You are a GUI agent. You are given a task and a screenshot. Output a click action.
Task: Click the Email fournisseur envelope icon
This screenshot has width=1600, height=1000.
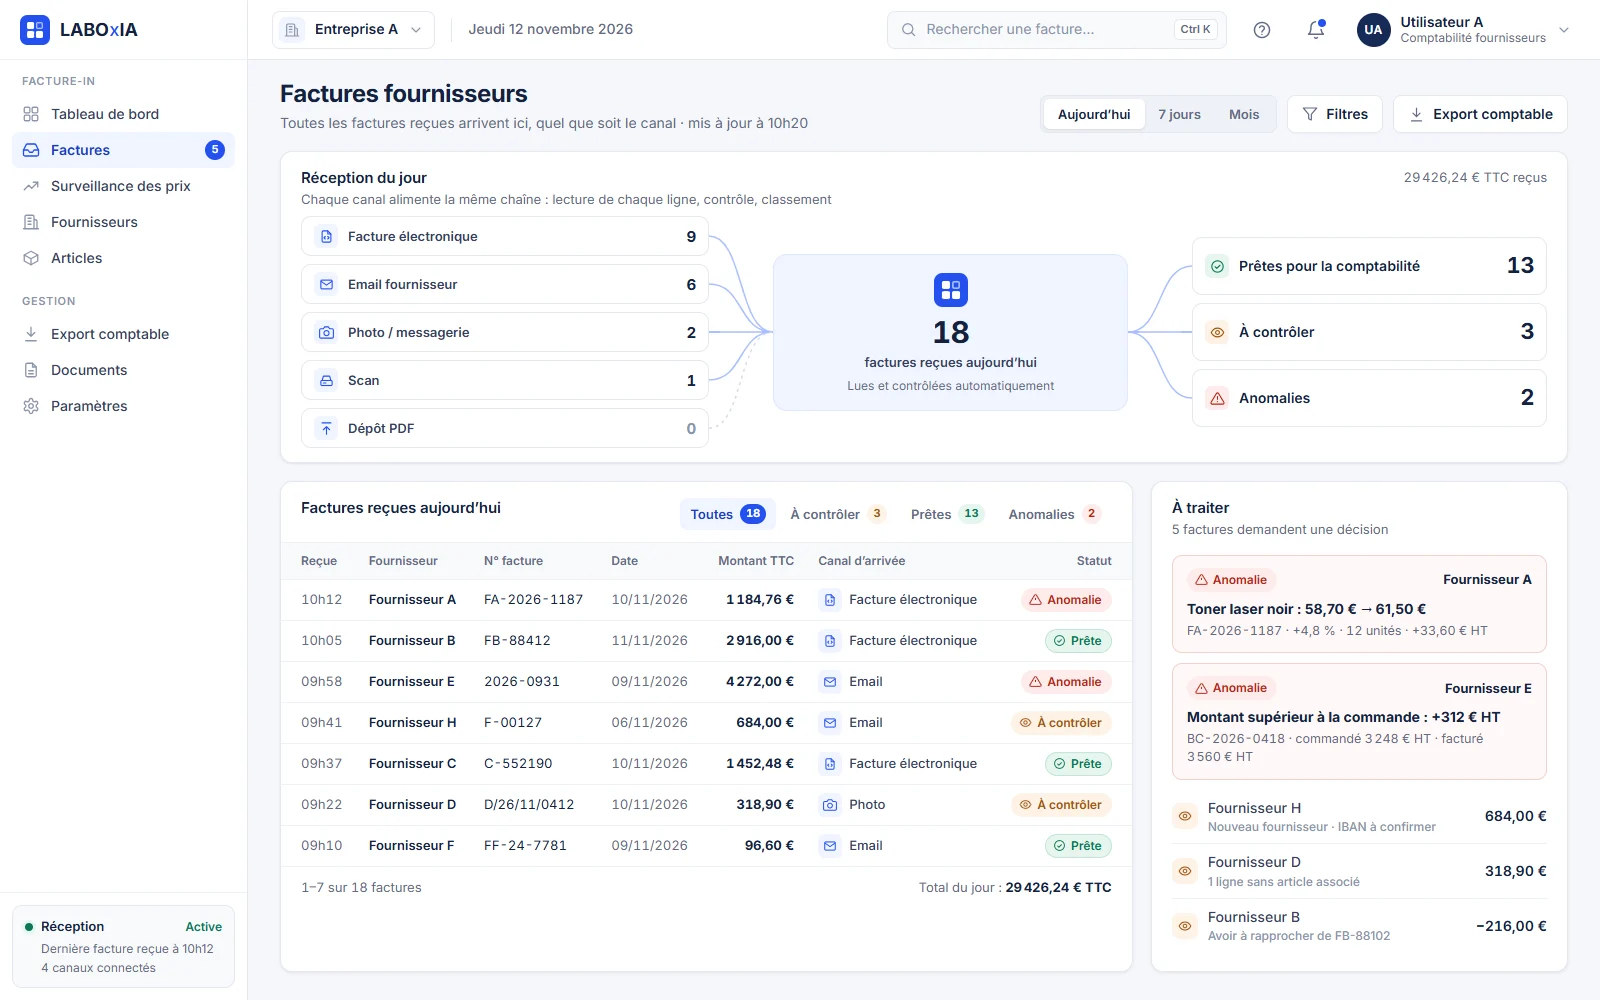pyautogui.click(x=326, y=285)
